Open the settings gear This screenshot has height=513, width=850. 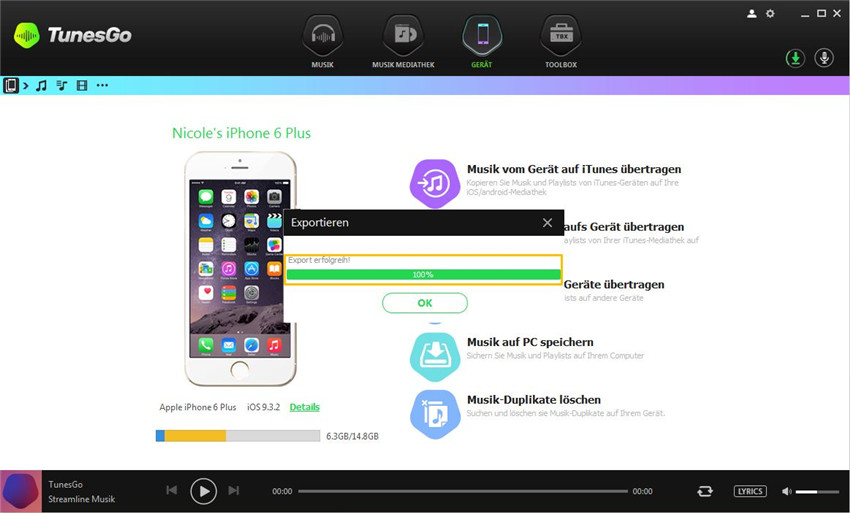pyautogui.click(x=770, y=14)
